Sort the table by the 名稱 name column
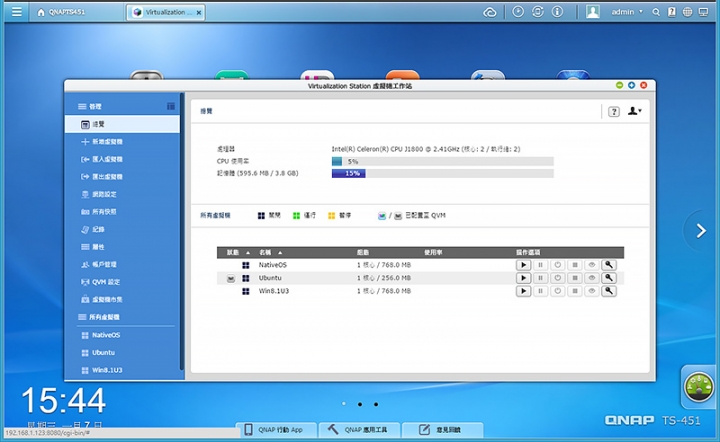The image size is (720, 442). [x=270, y=252]
